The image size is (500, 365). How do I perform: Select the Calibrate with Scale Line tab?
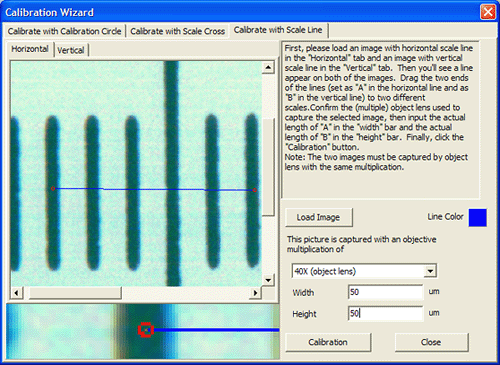click(278, 30)
